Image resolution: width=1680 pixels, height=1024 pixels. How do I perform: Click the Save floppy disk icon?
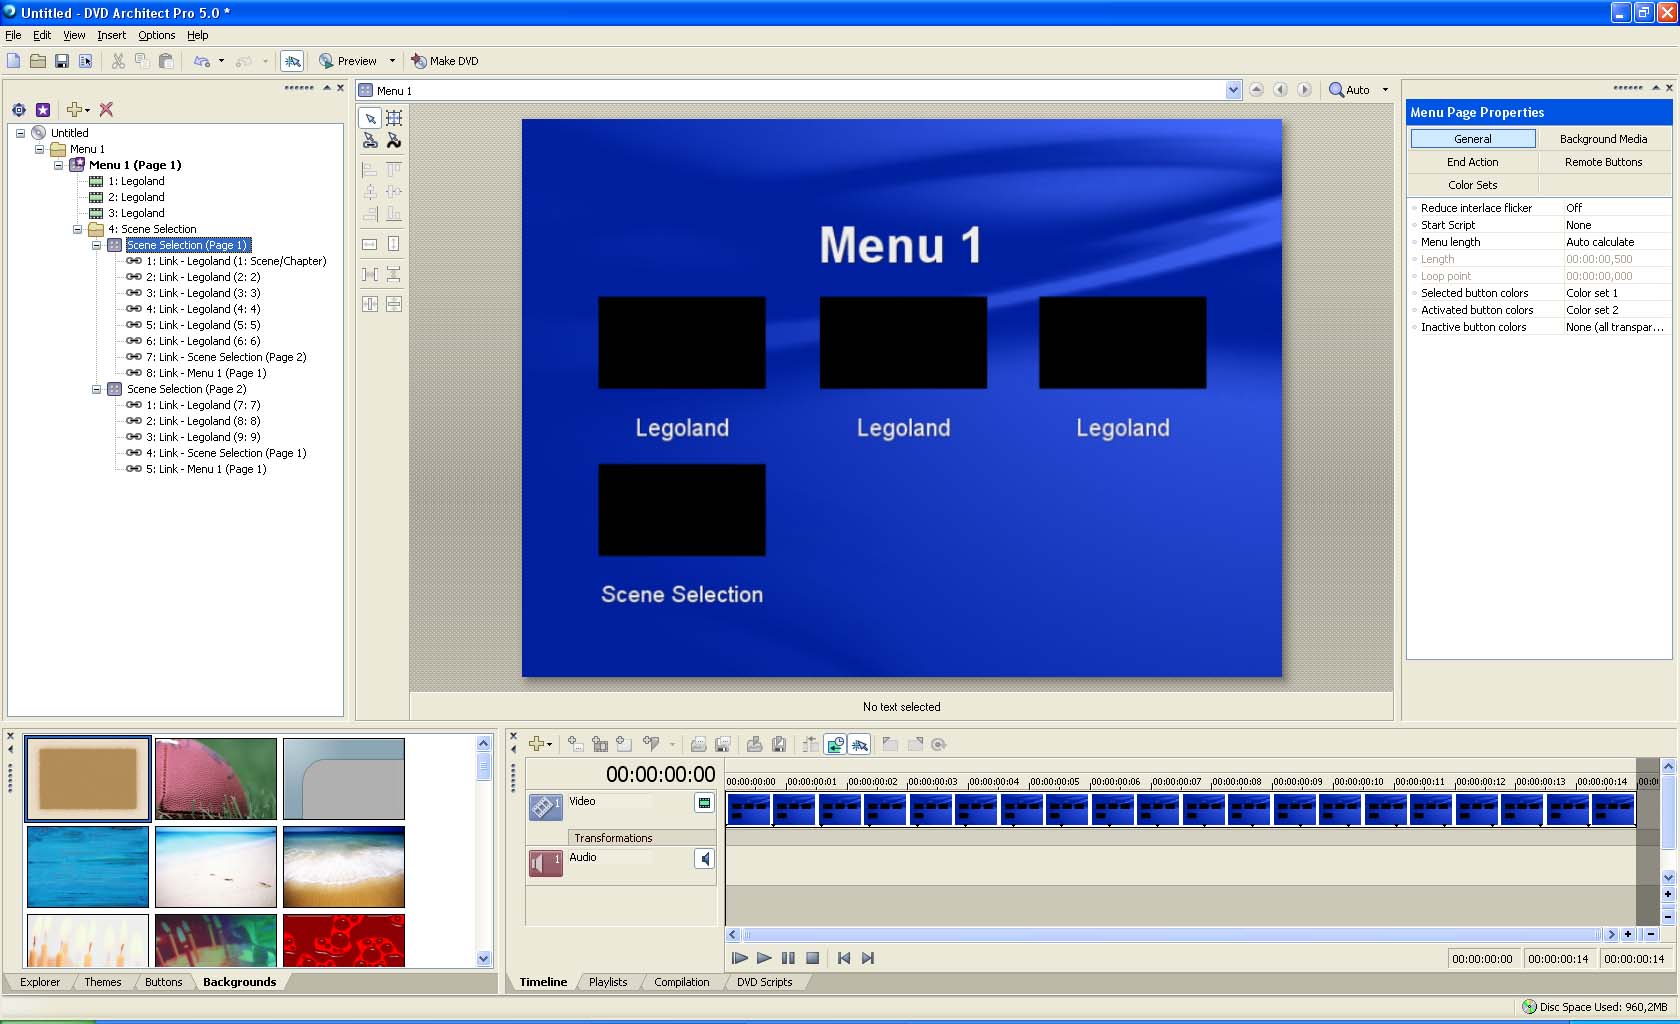tap(61, 61)
